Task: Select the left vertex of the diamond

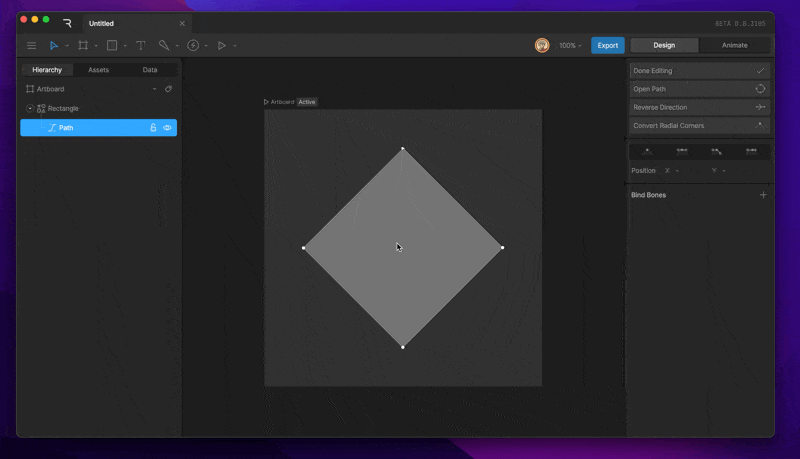Action: (304, 248)
